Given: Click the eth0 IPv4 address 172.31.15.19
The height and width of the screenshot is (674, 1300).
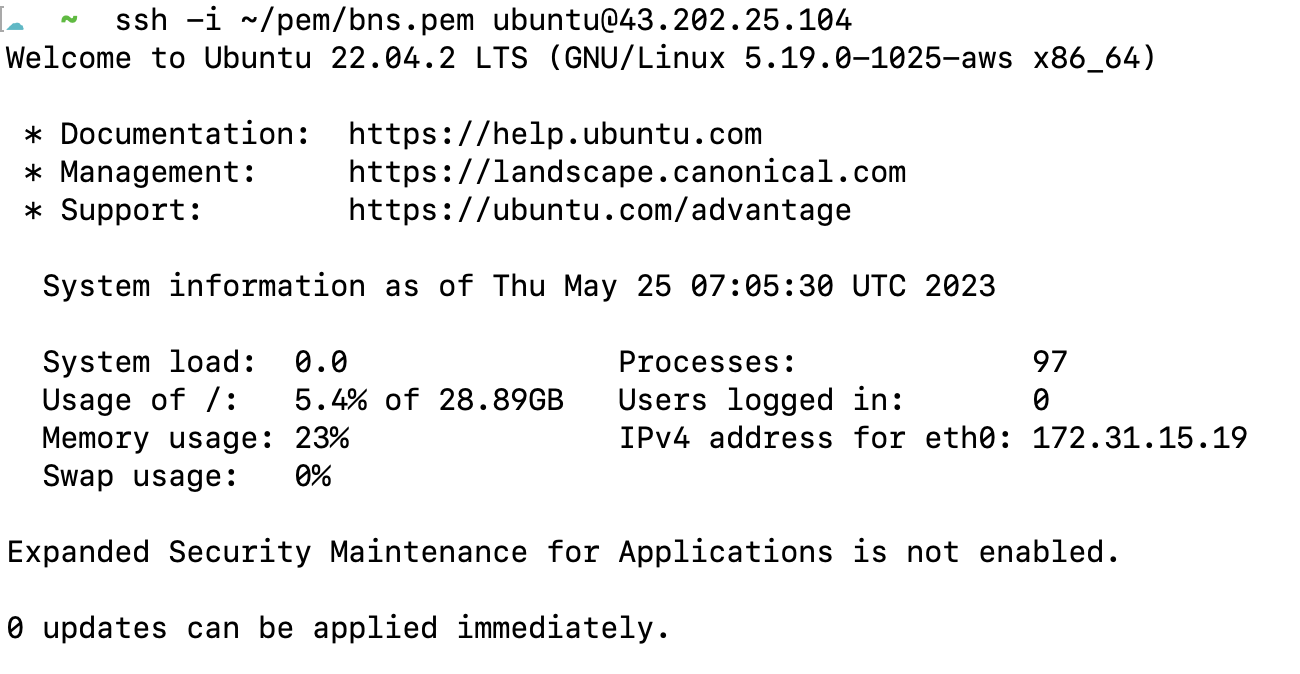Looking at the screenshot, I should [1140, 438].
